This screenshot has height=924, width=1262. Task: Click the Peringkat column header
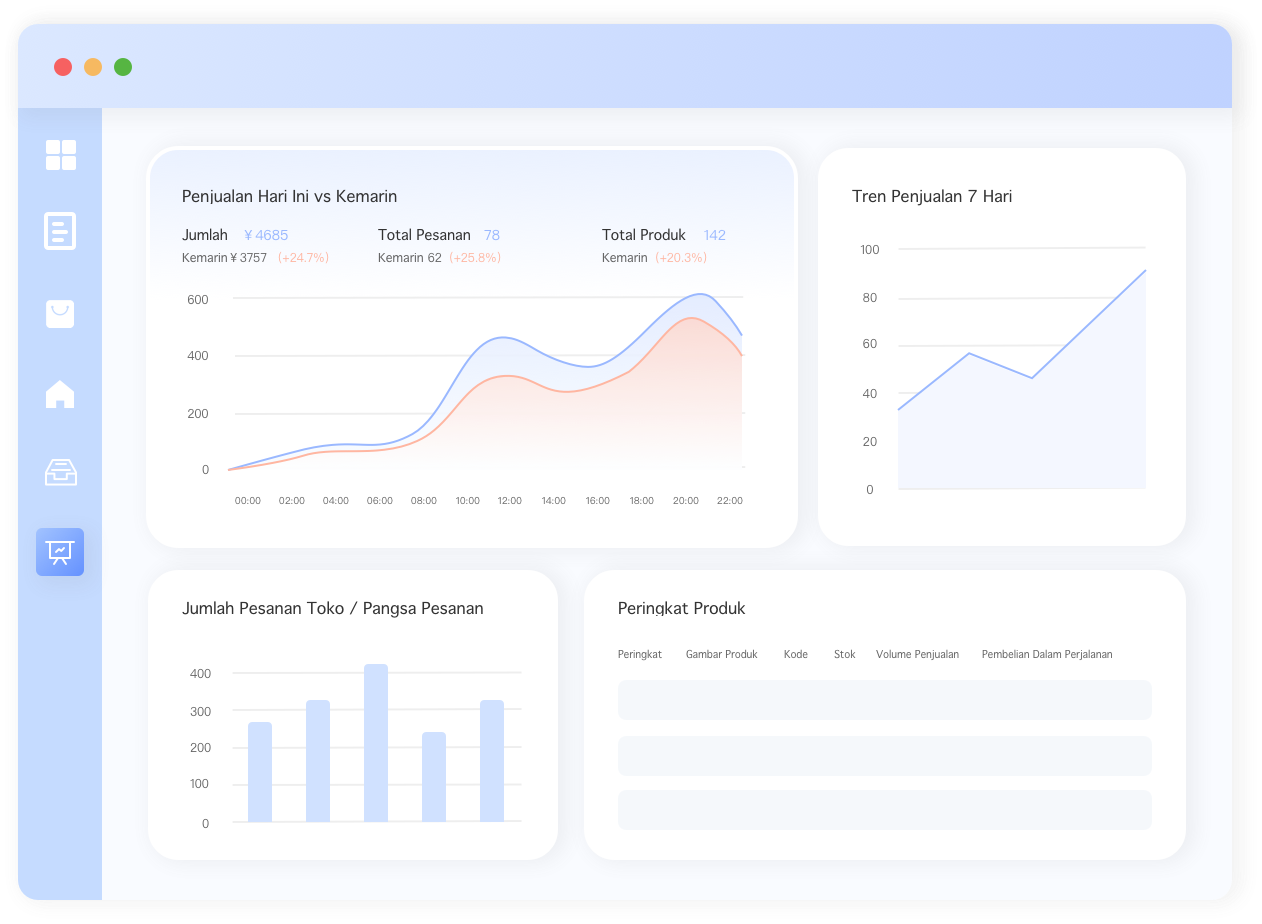coord(640,654)
